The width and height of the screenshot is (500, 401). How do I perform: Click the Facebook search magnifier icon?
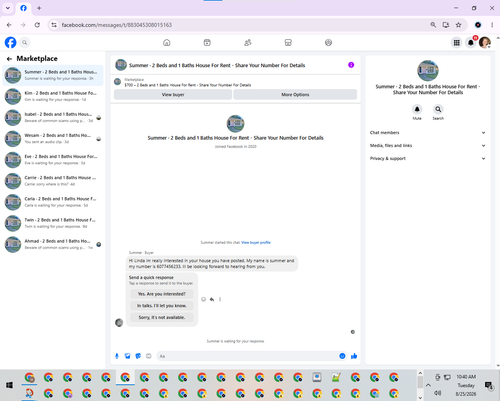[25, 42]
